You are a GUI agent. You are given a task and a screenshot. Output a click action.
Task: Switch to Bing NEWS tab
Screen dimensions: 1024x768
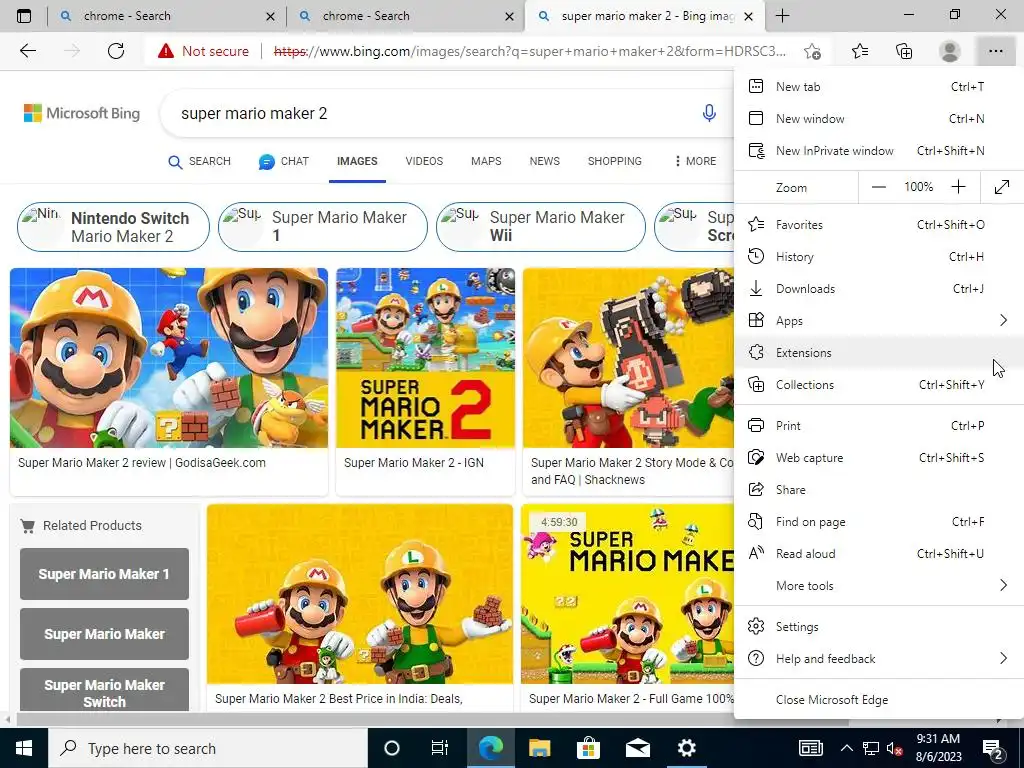[545, 161]
